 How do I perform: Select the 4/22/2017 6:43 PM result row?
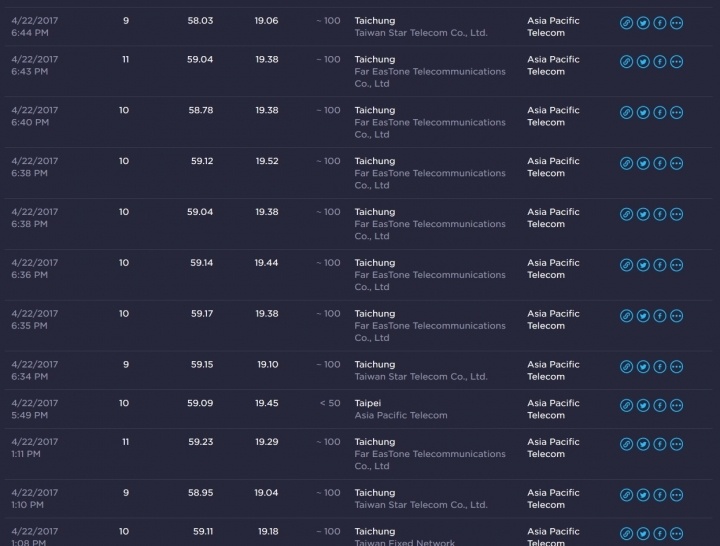pyautogui.click(x=358, y=71)
